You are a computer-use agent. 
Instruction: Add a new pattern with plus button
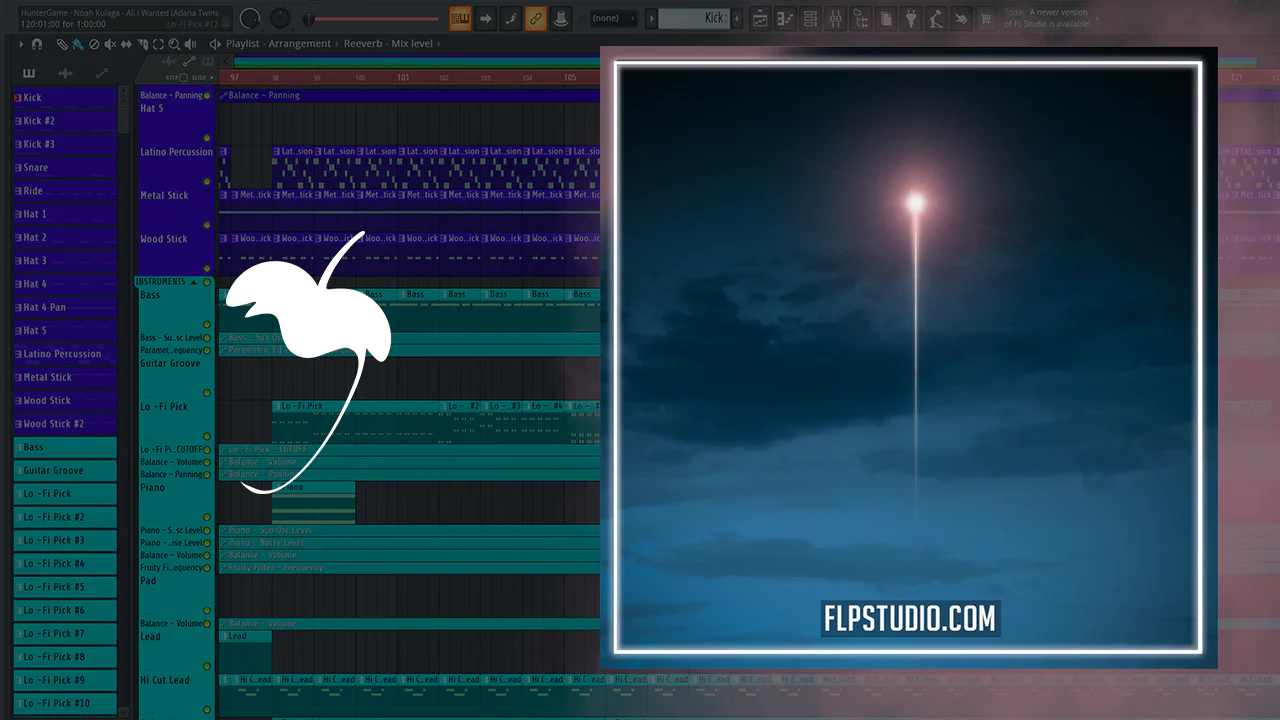pos(738,18)
